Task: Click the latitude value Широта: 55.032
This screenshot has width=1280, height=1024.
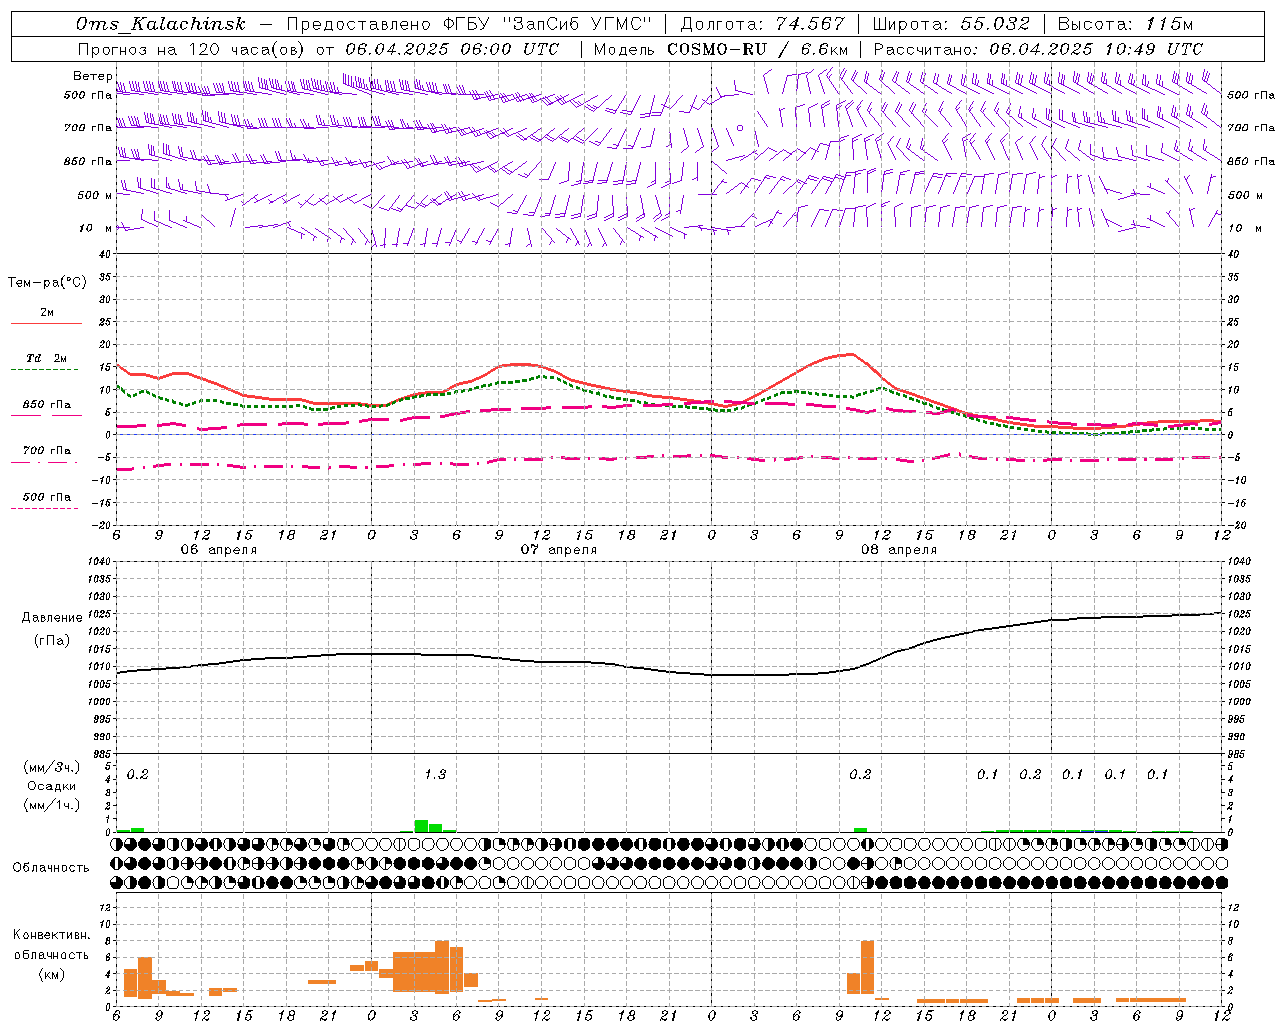Action: click(951, 24)
